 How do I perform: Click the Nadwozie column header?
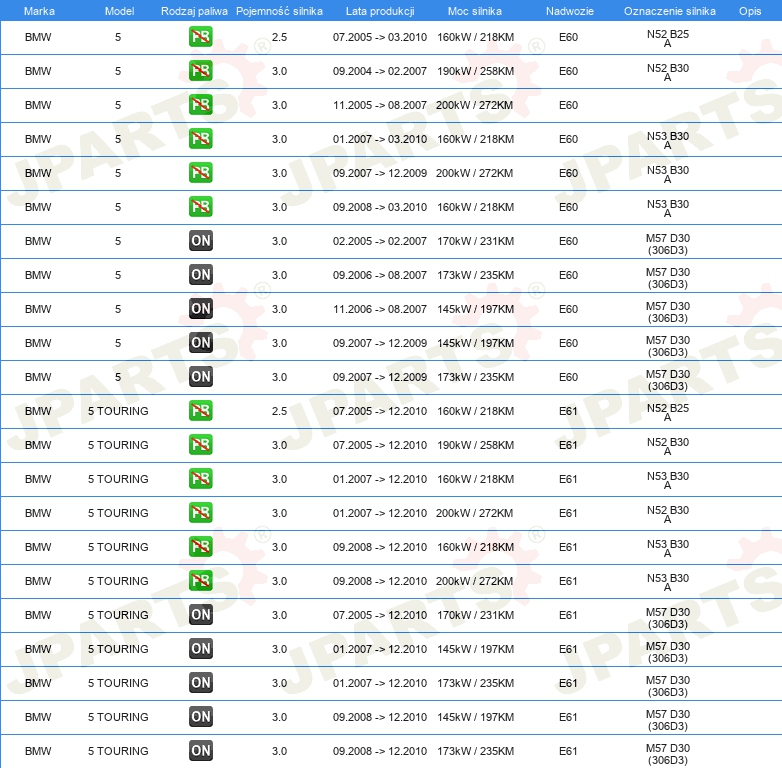[x=570, y=11]
